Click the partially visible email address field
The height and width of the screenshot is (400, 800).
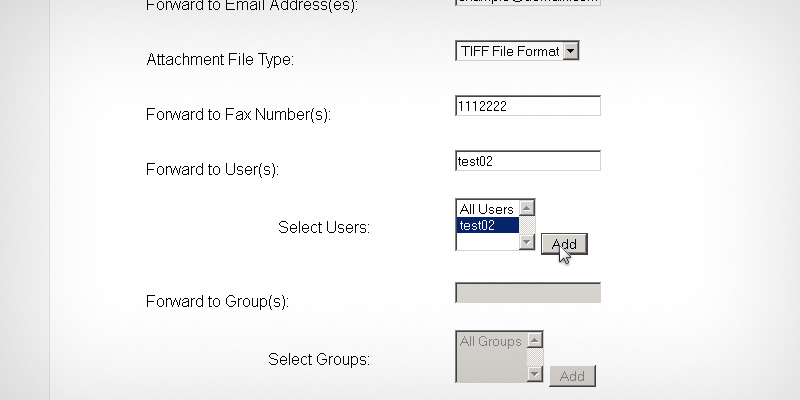pyautogui.click(x=527, y=3)
